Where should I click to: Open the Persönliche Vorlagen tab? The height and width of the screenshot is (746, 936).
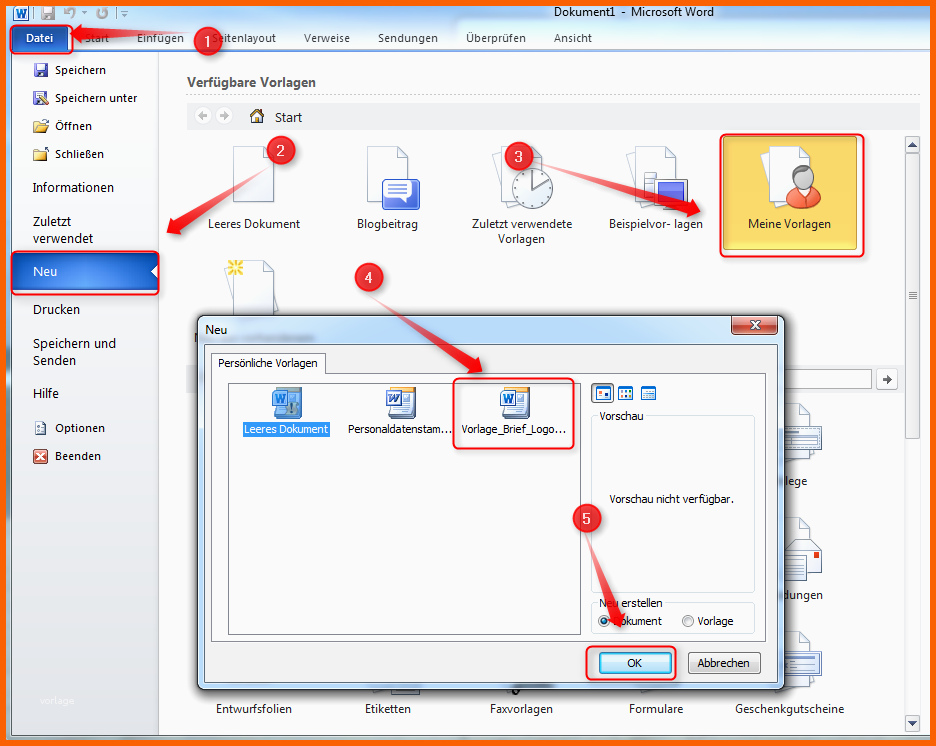[x=267, y=363]
